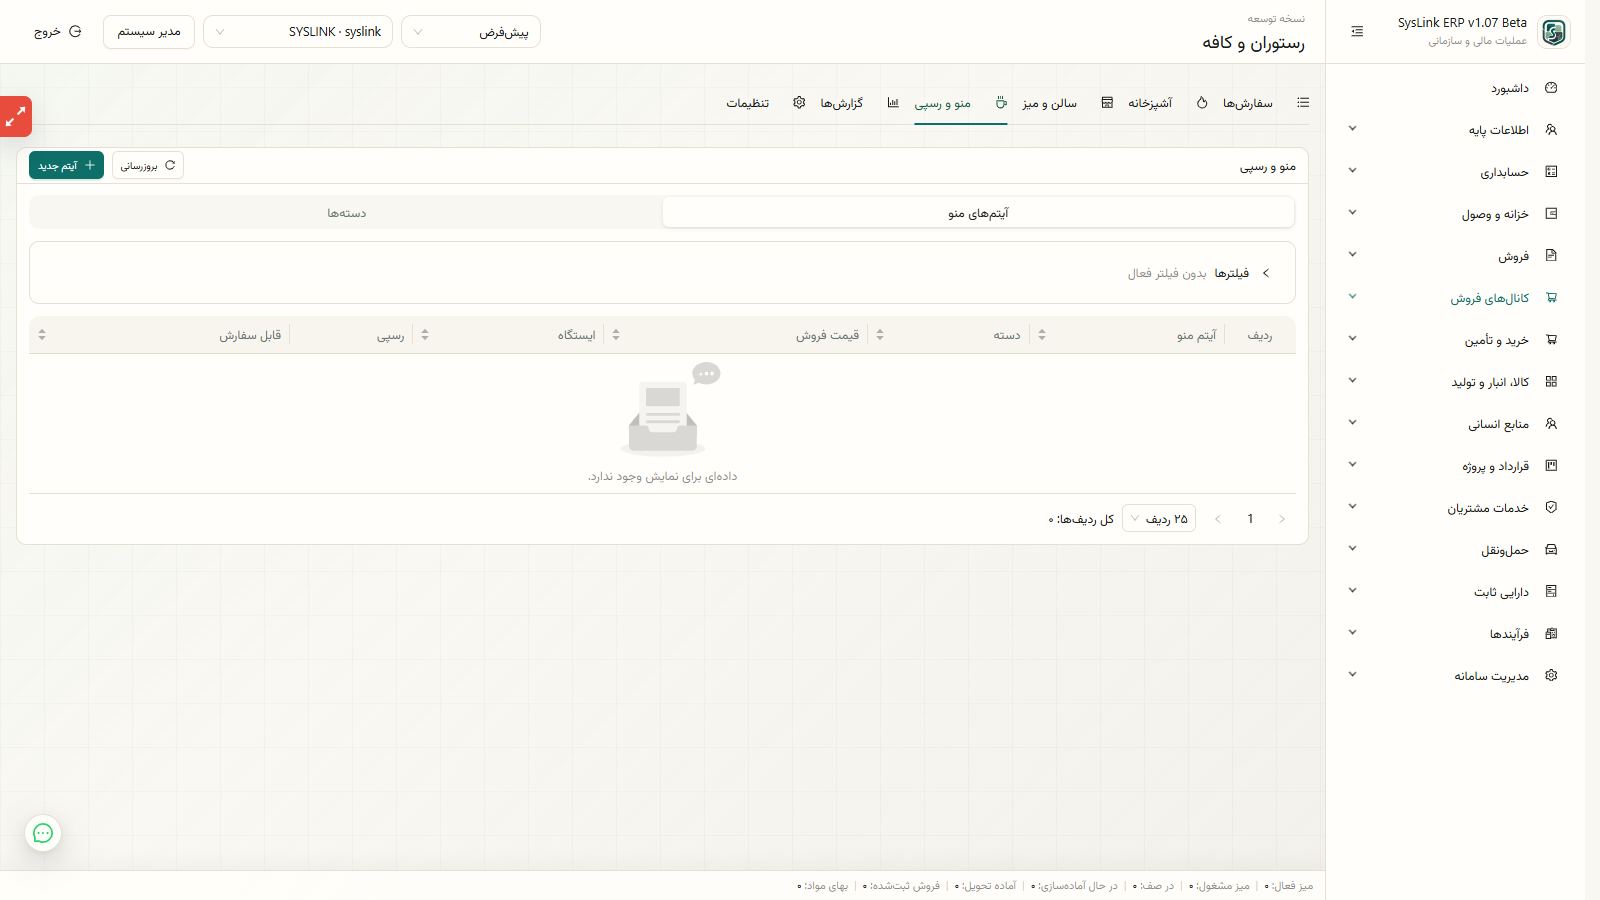Screen dimensions: 1600x900
Task: Click the آیتم جدید button
Action: tap(66, 165)
